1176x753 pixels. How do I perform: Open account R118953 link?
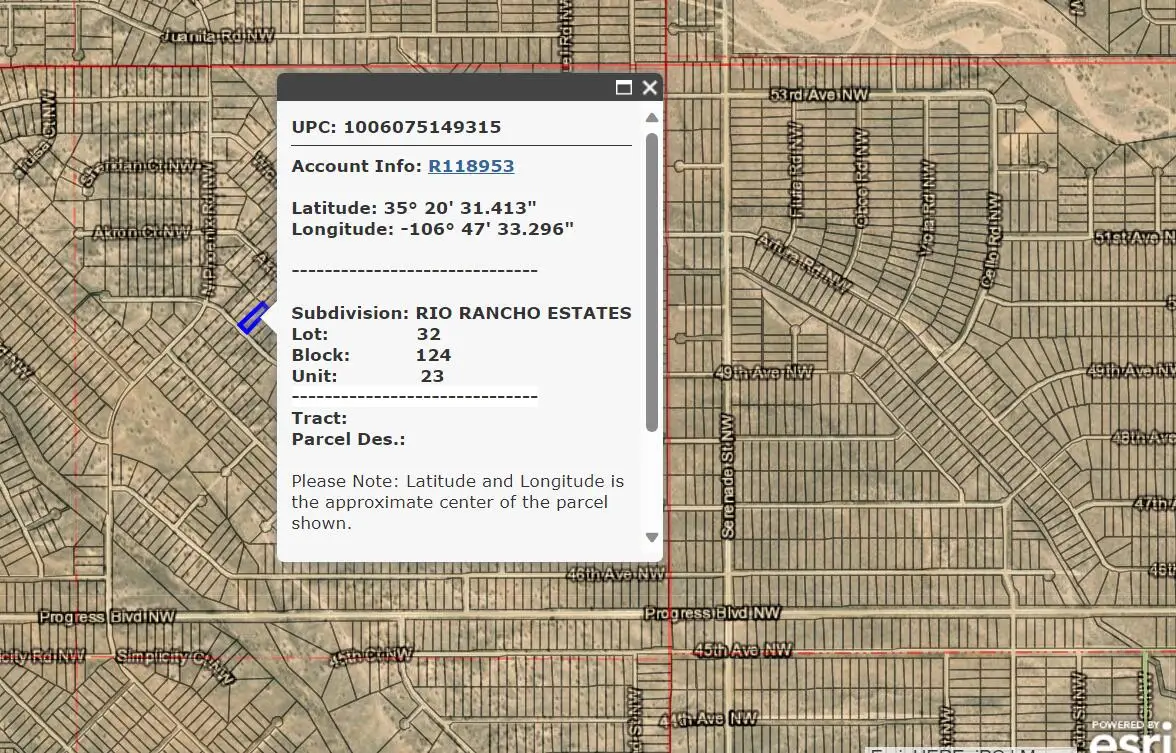click(471, 166)
